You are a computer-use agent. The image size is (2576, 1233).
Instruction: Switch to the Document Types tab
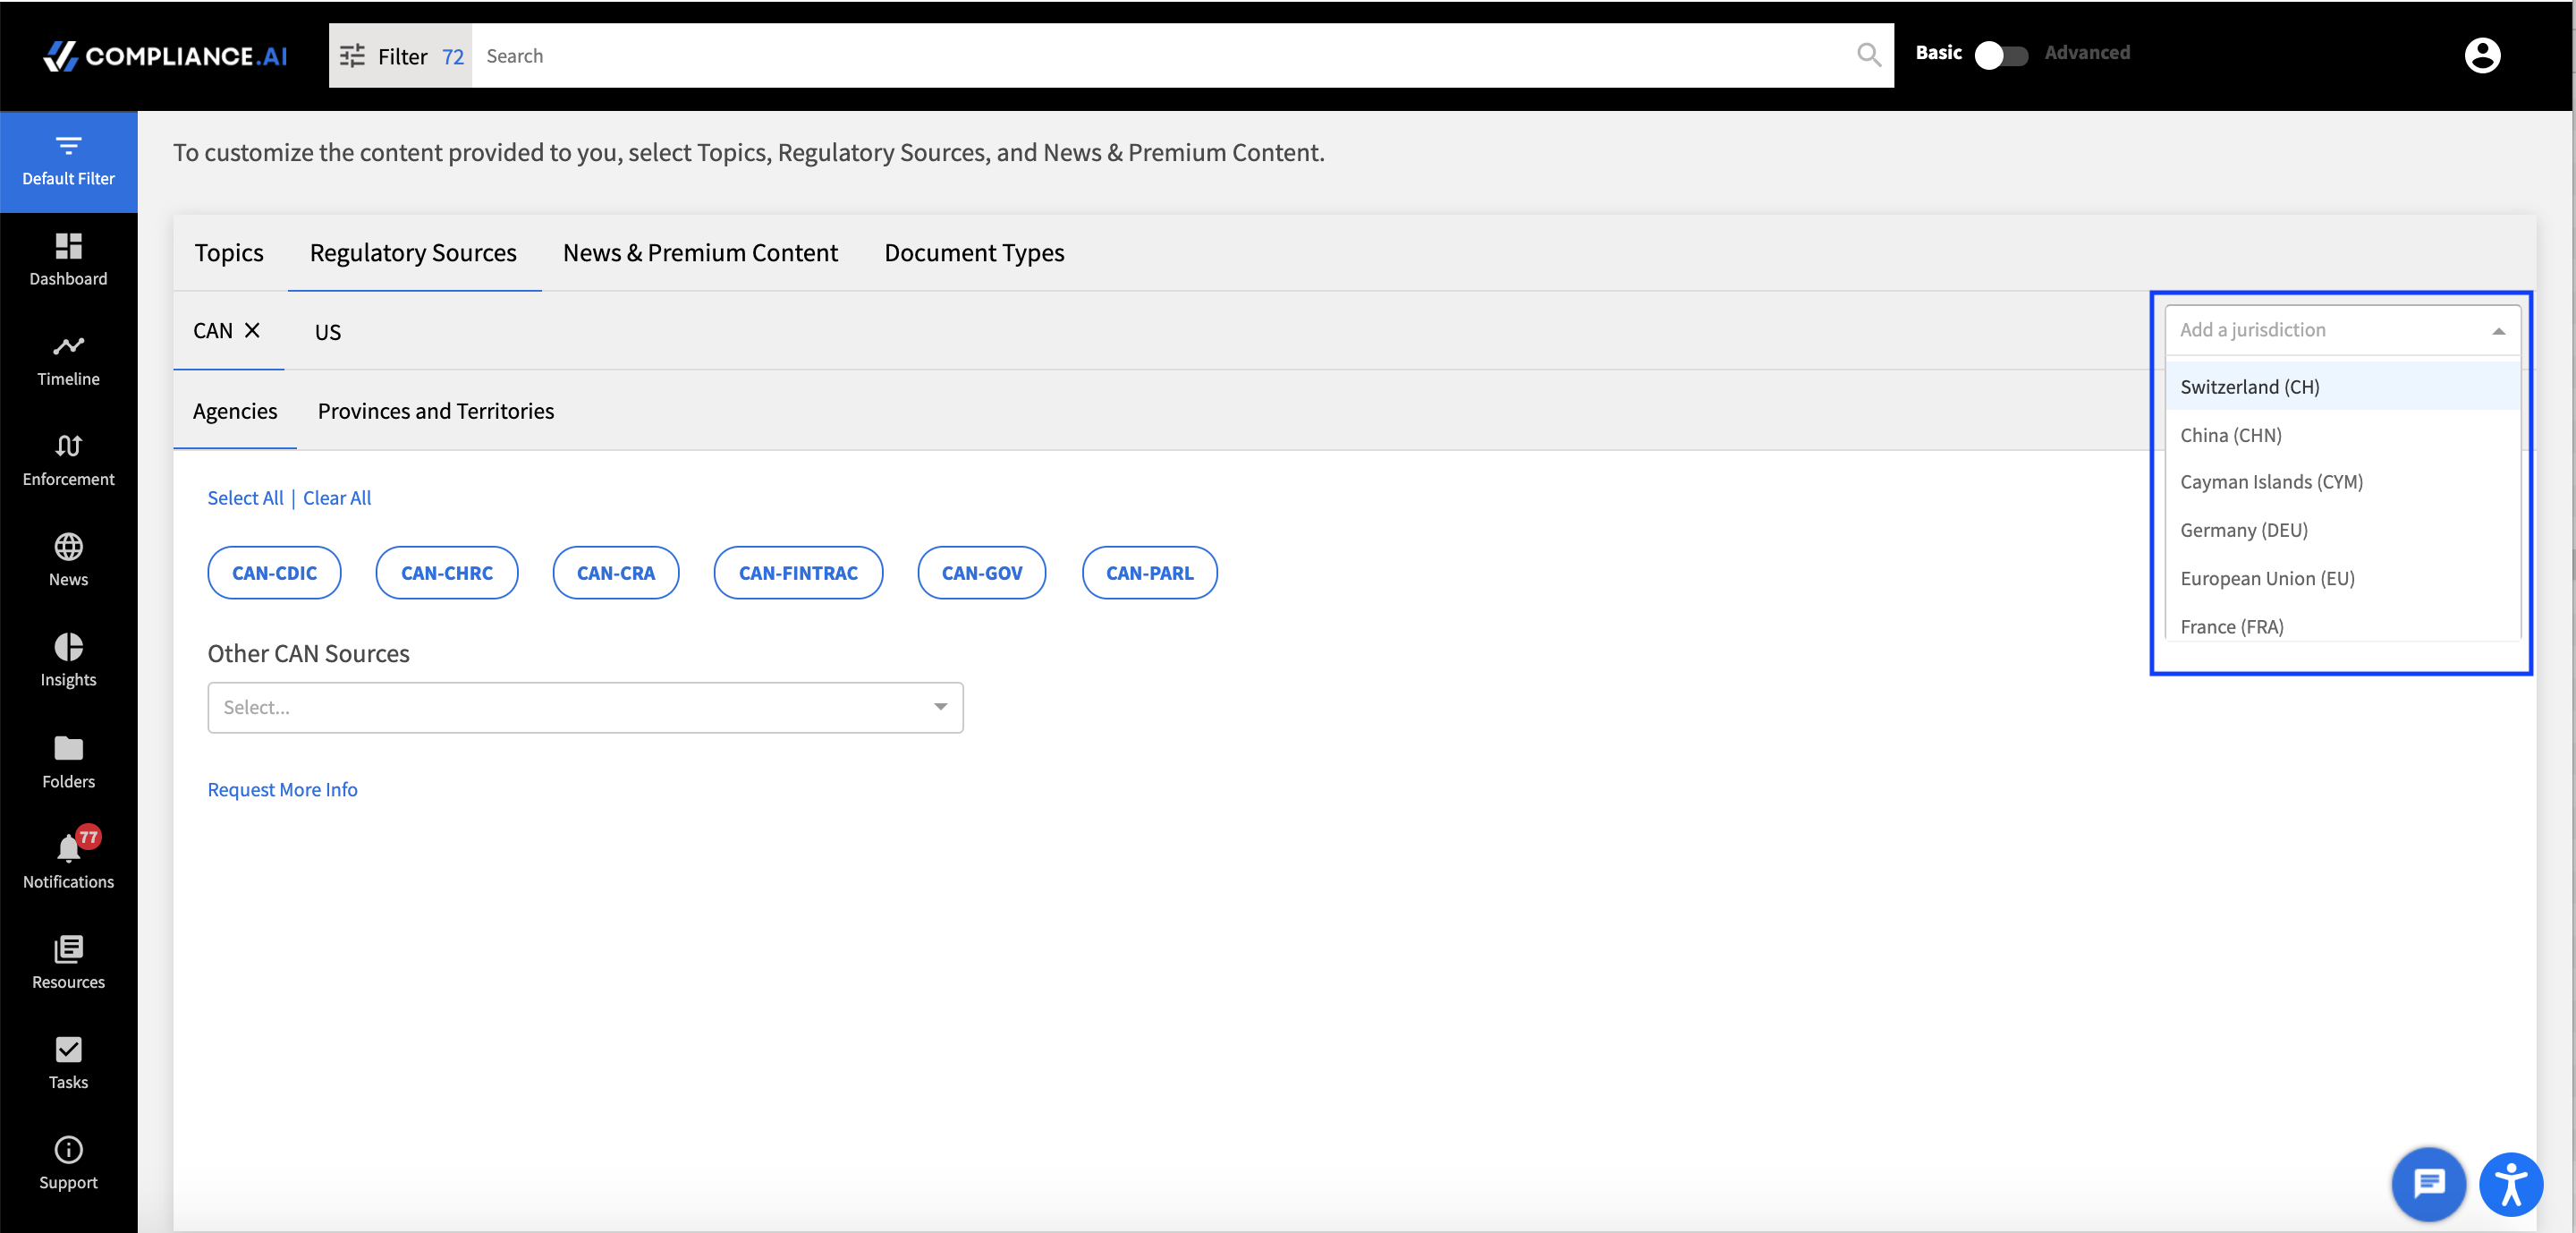point(974,252)
